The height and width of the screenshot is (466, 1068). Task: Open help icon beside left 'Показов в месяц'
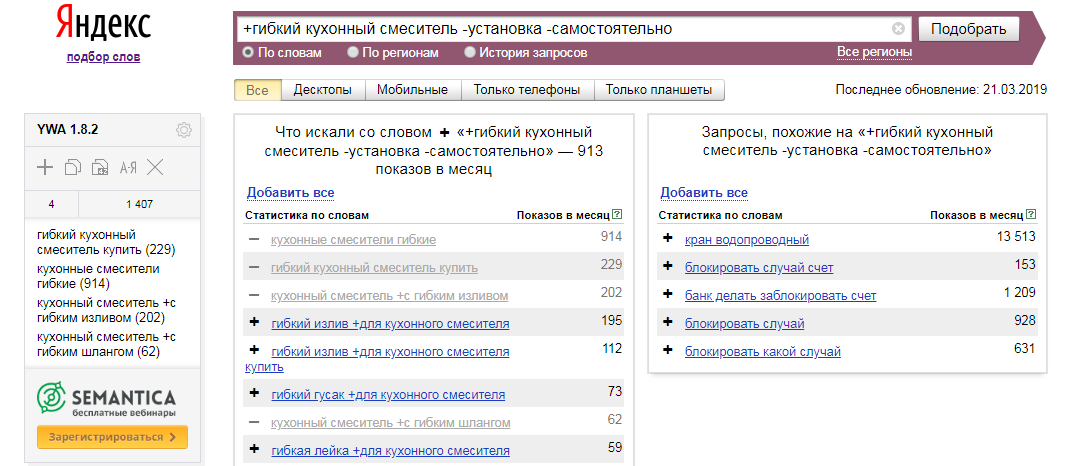coord(617,215)
